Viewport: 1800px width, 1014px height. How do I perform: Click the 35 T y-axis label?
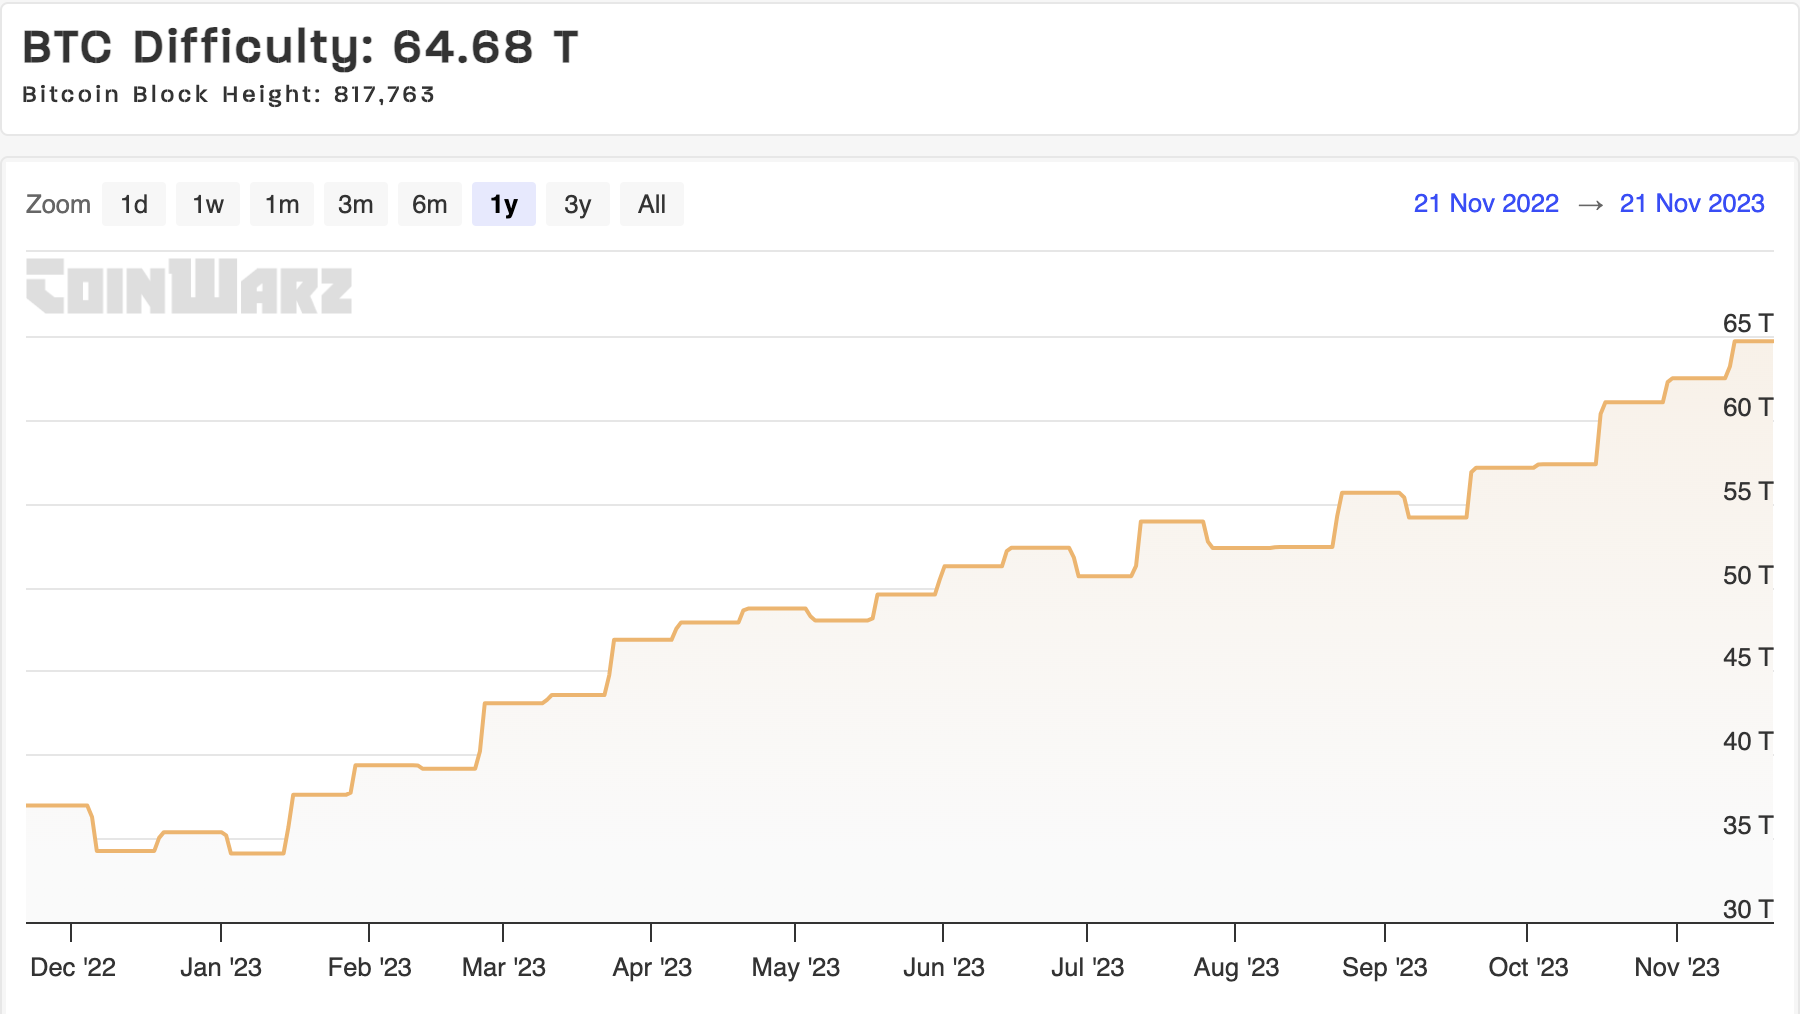tap(1747, 825)
